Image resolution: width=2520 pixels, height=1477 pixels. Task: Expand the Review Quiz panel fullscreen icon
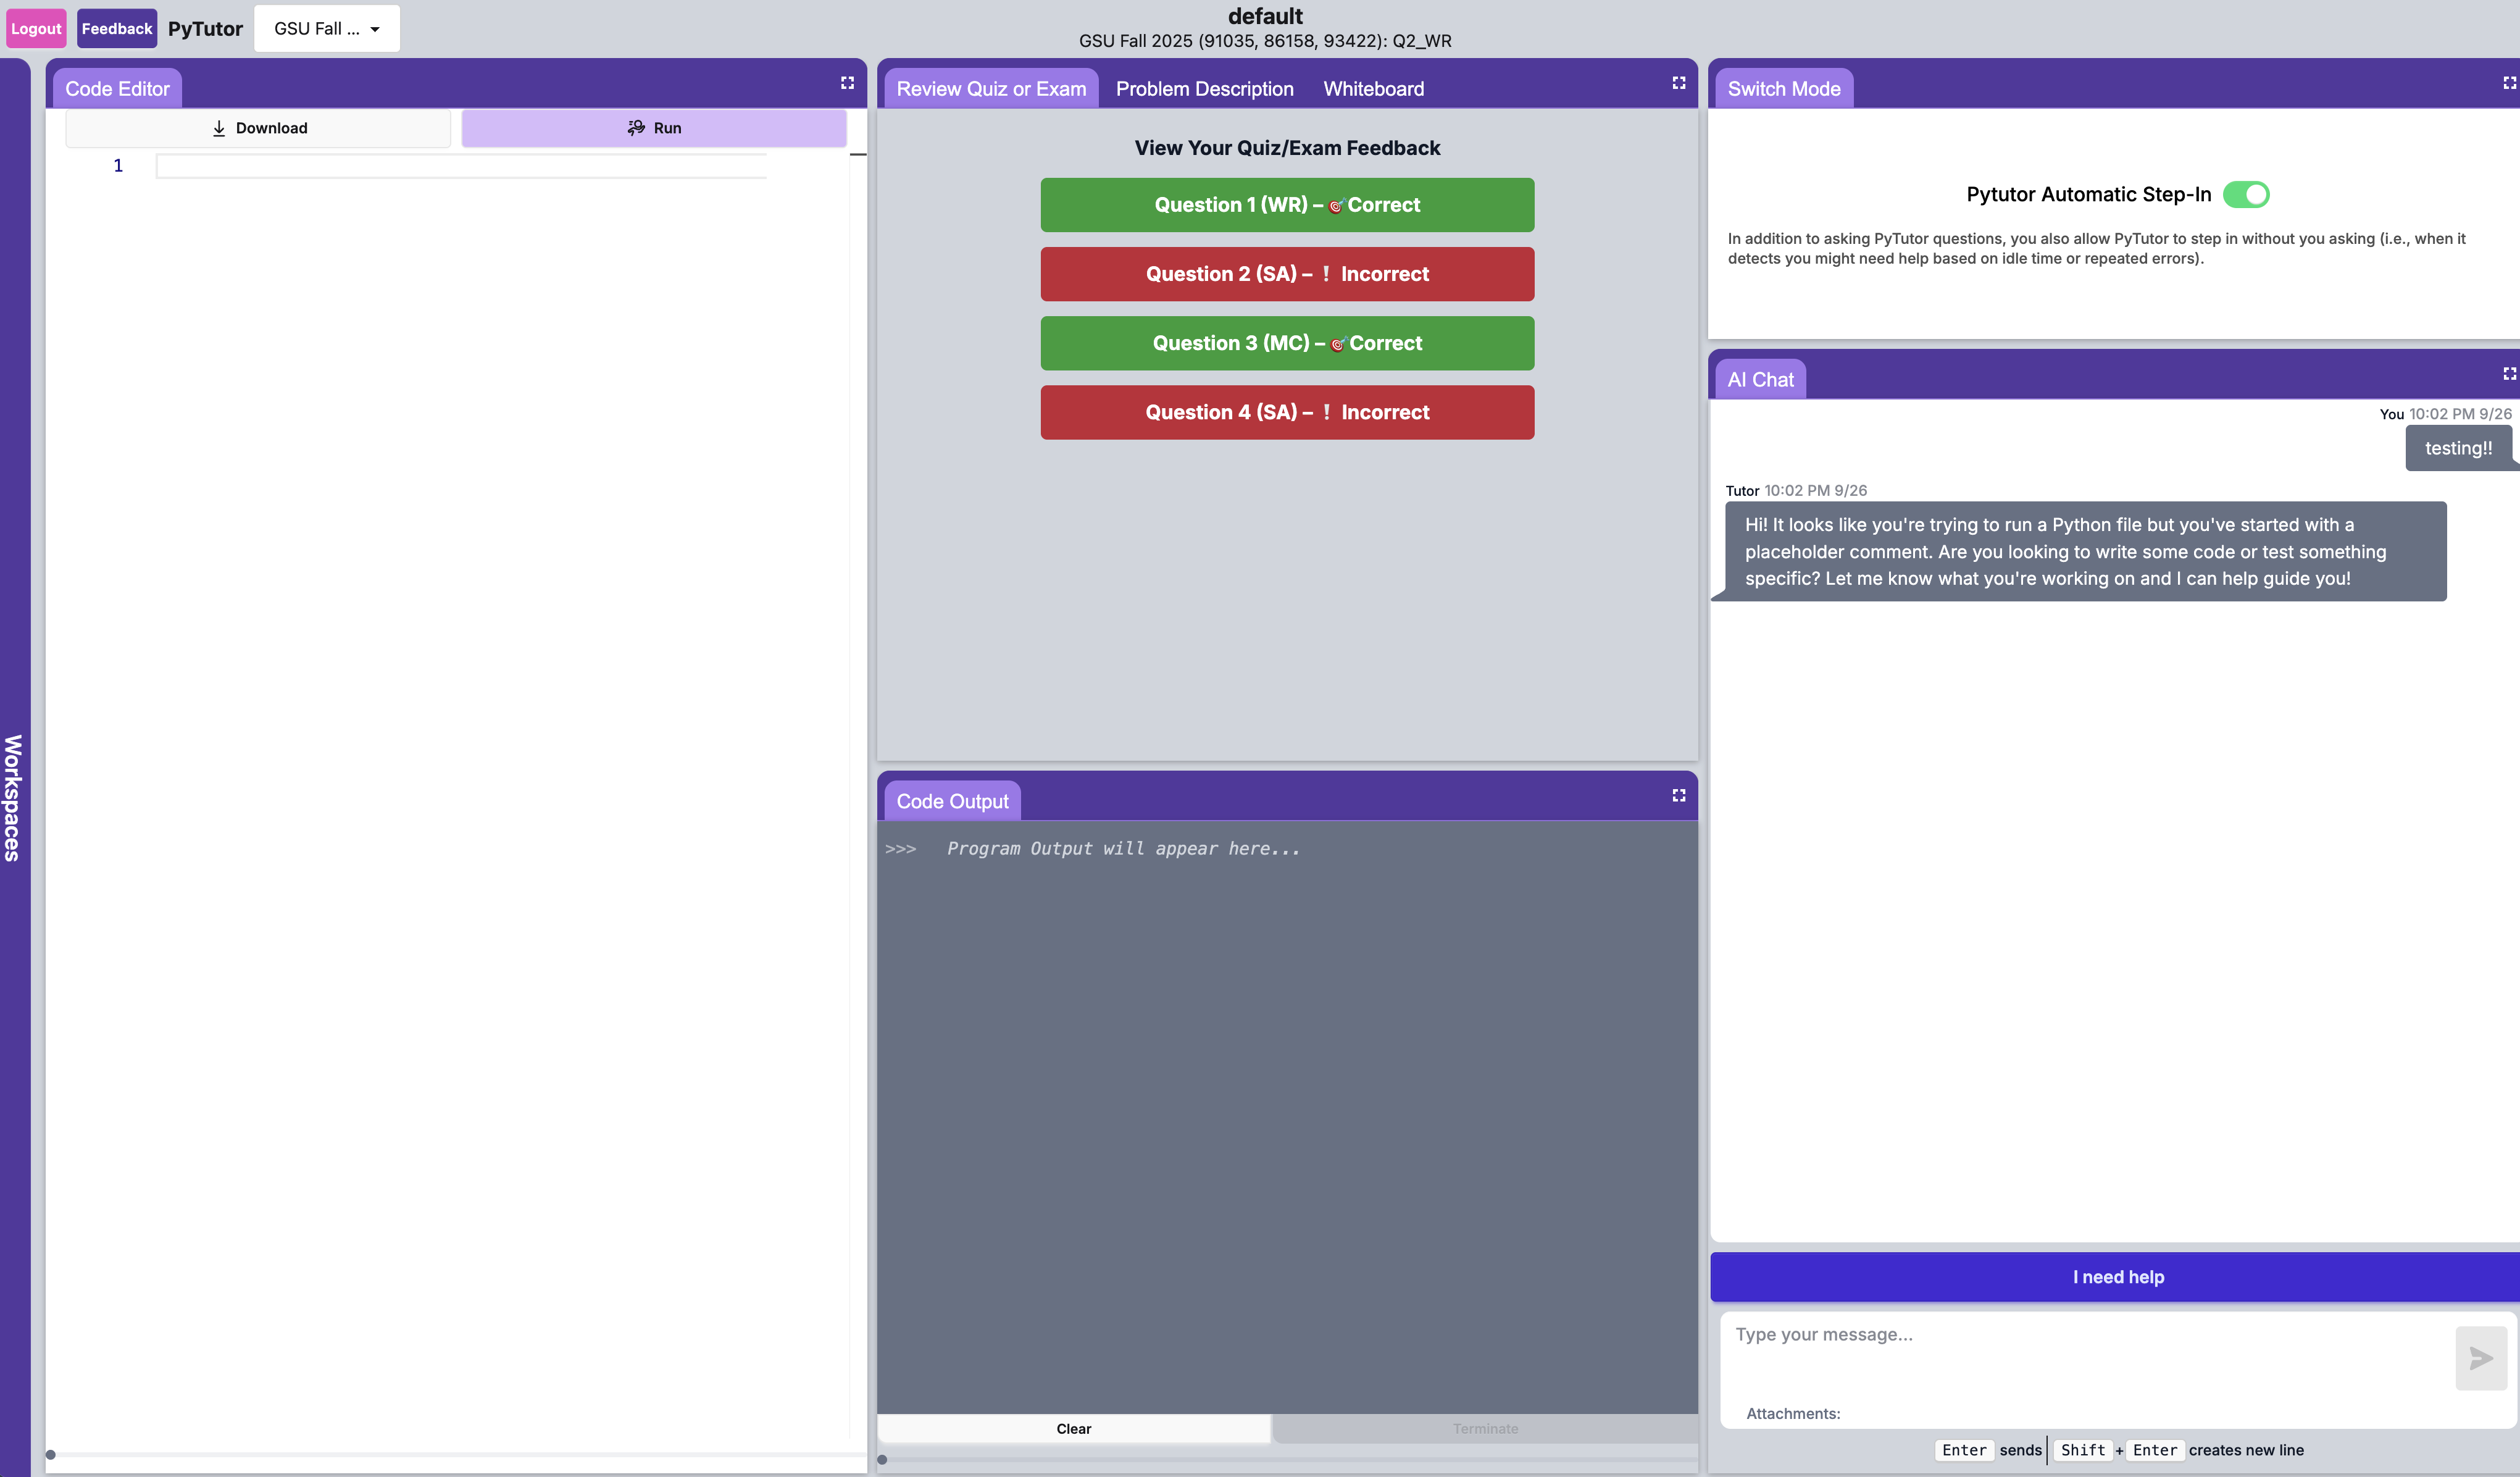(1679, 83)
